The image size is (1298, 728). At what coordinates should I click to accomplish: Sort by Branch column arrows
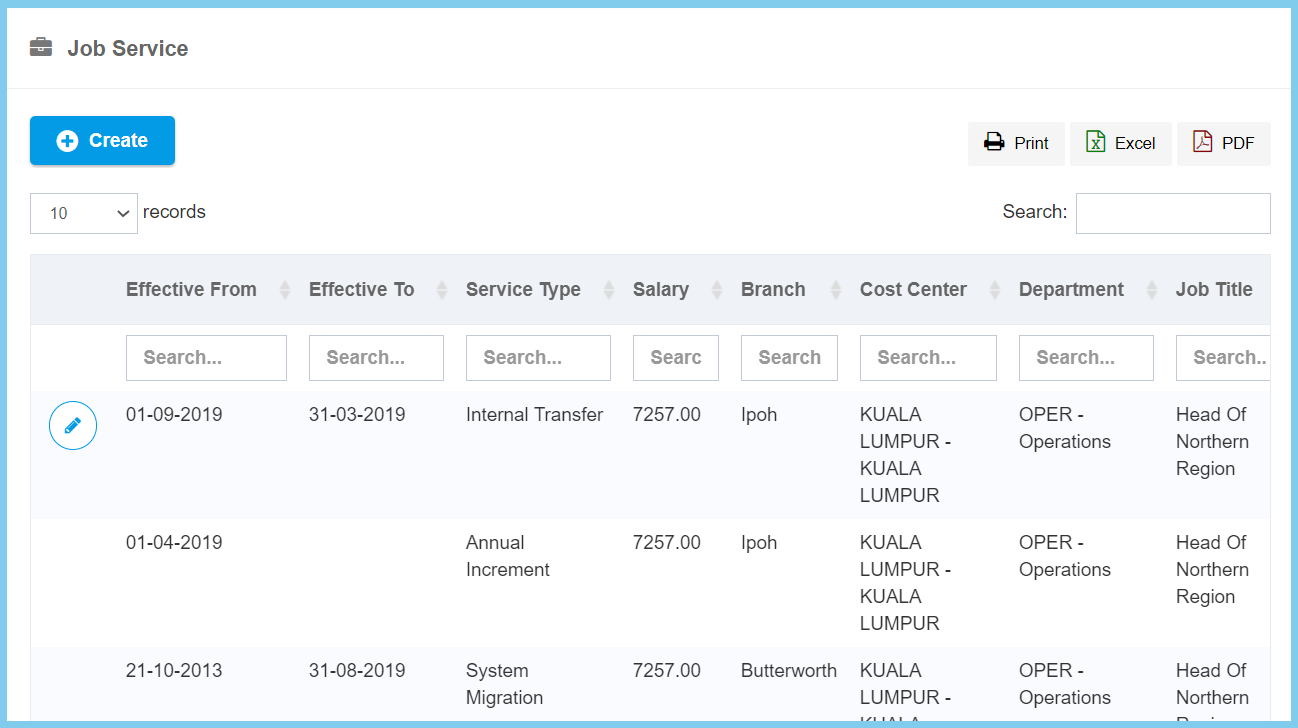click(x=836, y=290)
